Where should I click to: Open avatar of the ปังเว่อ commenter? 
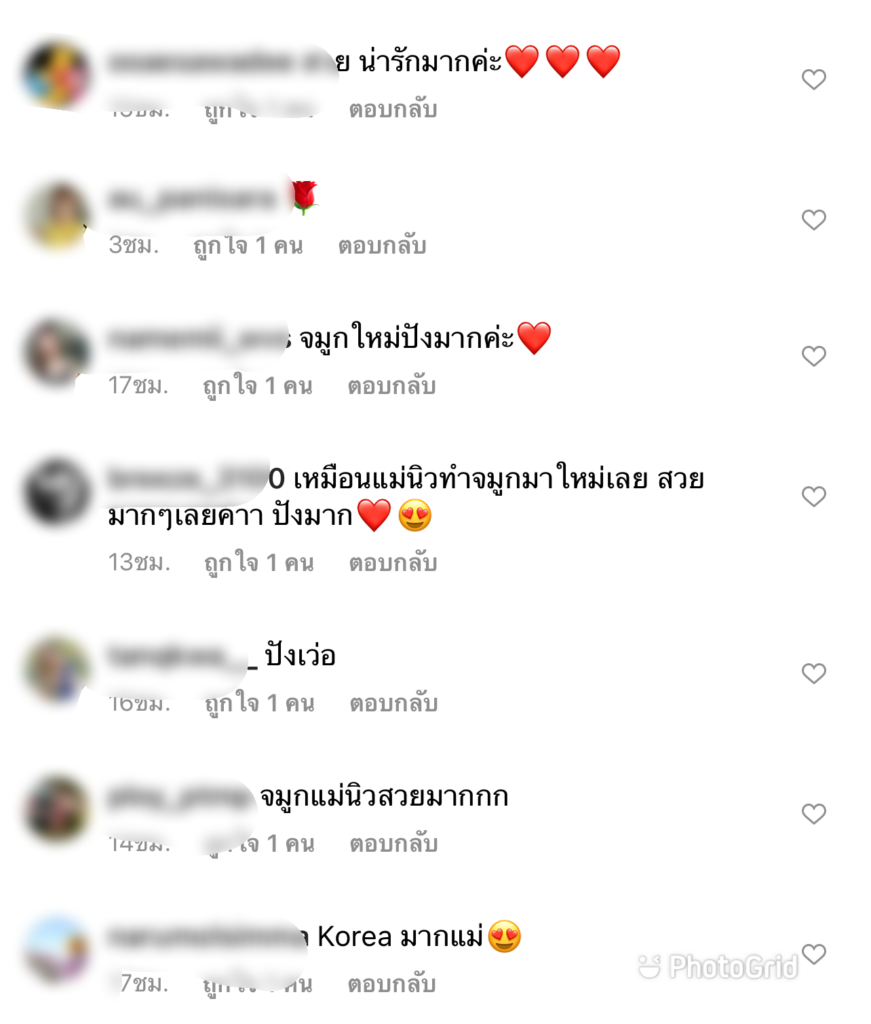tap(56, 669)
